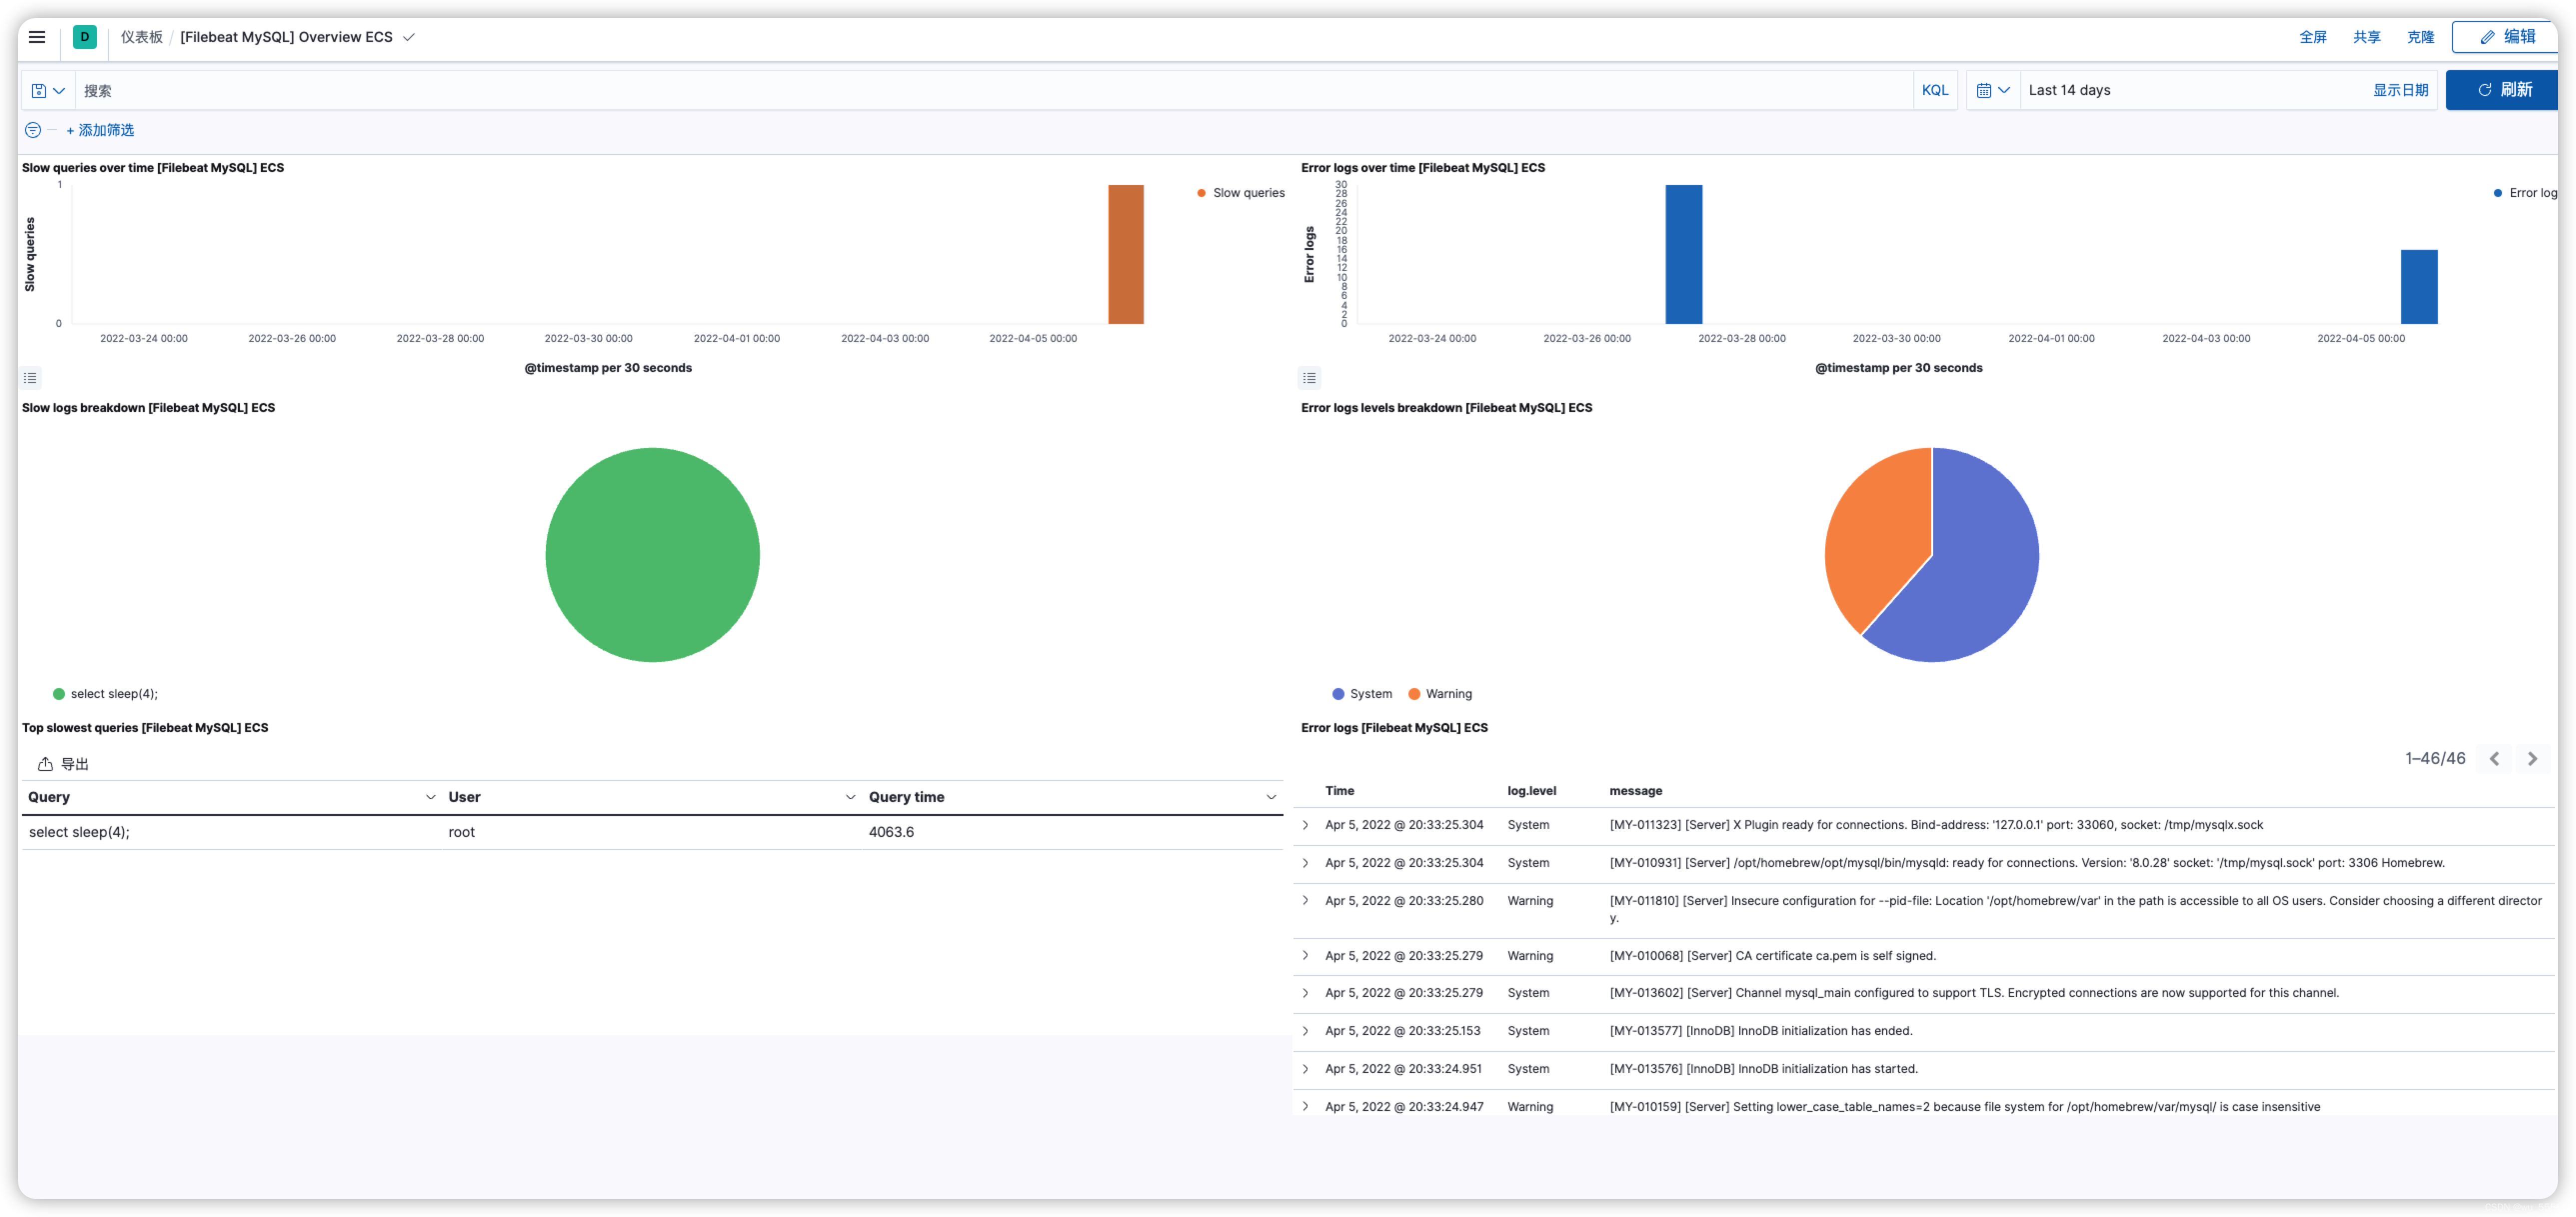Click the KQL tab label
The width and height of the screenshot is (2576, 1217).
point(1935,89)
